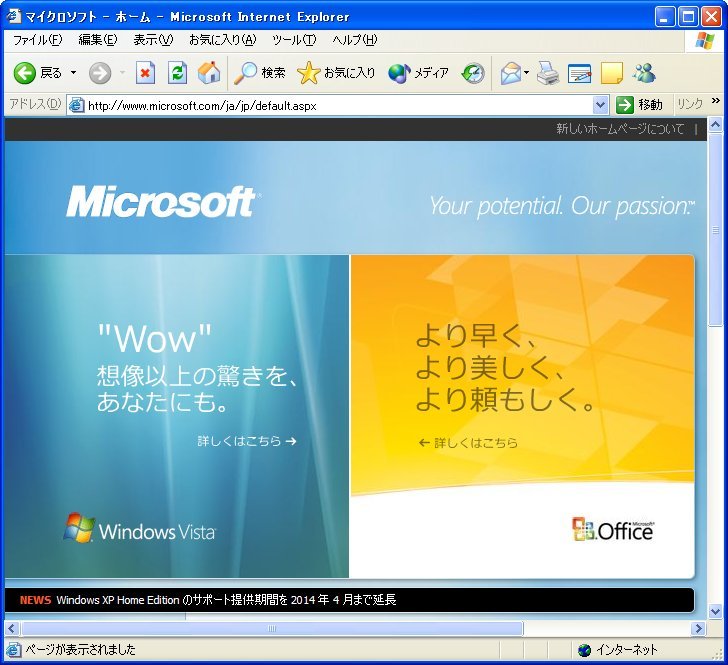Open the Back button history dropdown
This screenshot has width=728, height=665.
(x=73, y=73)
